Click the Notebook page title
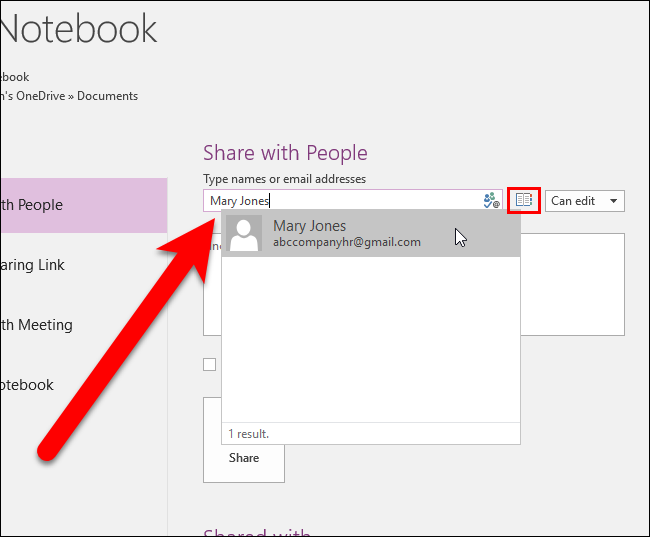This screenshot has width=650, height=537. (79, 29)
